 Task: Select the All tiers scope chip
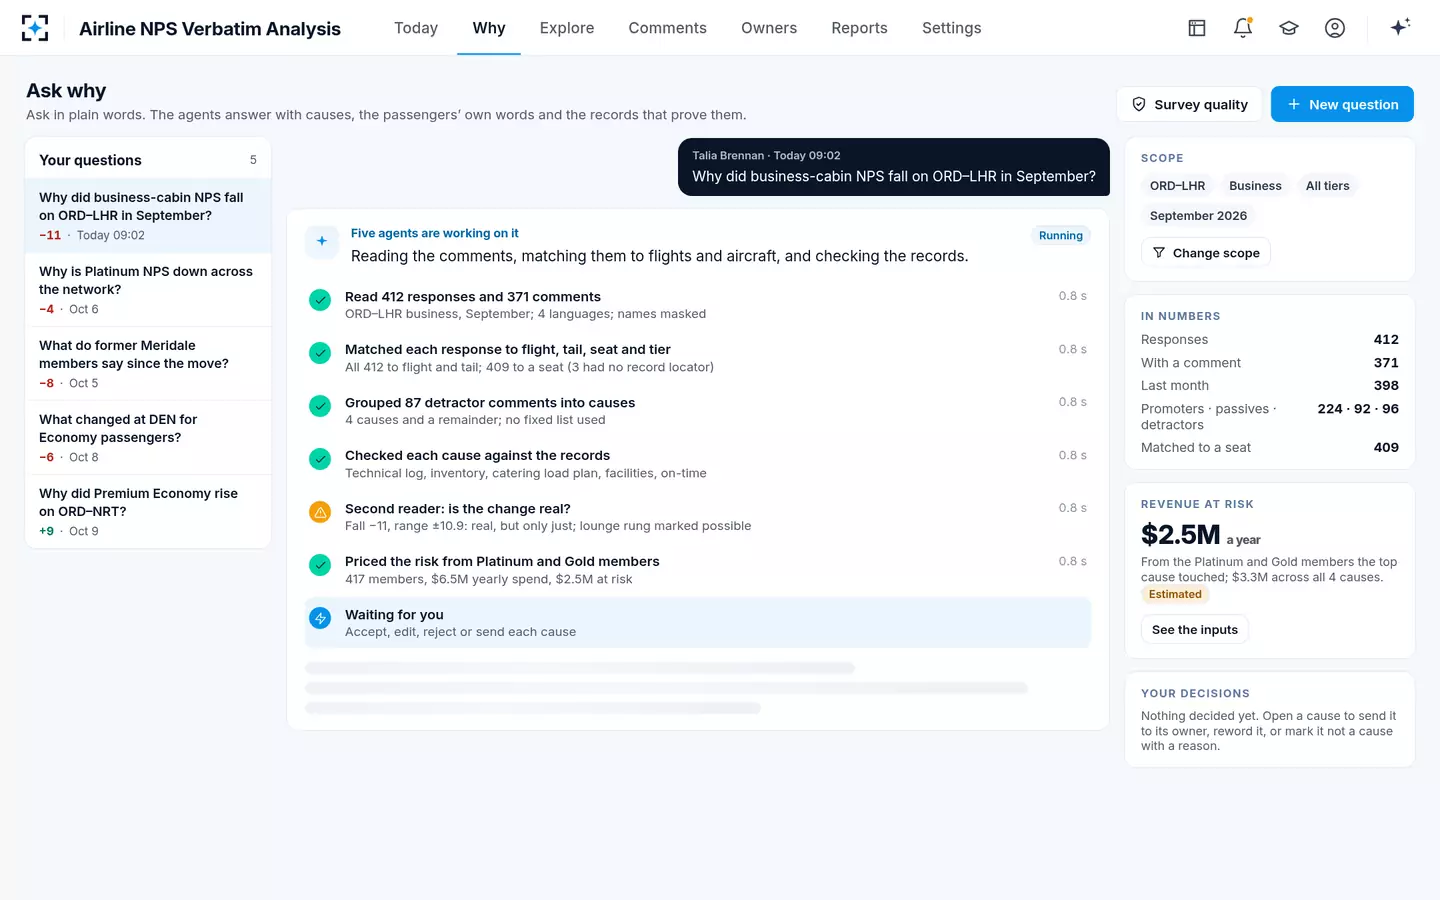click(1327, 186)
